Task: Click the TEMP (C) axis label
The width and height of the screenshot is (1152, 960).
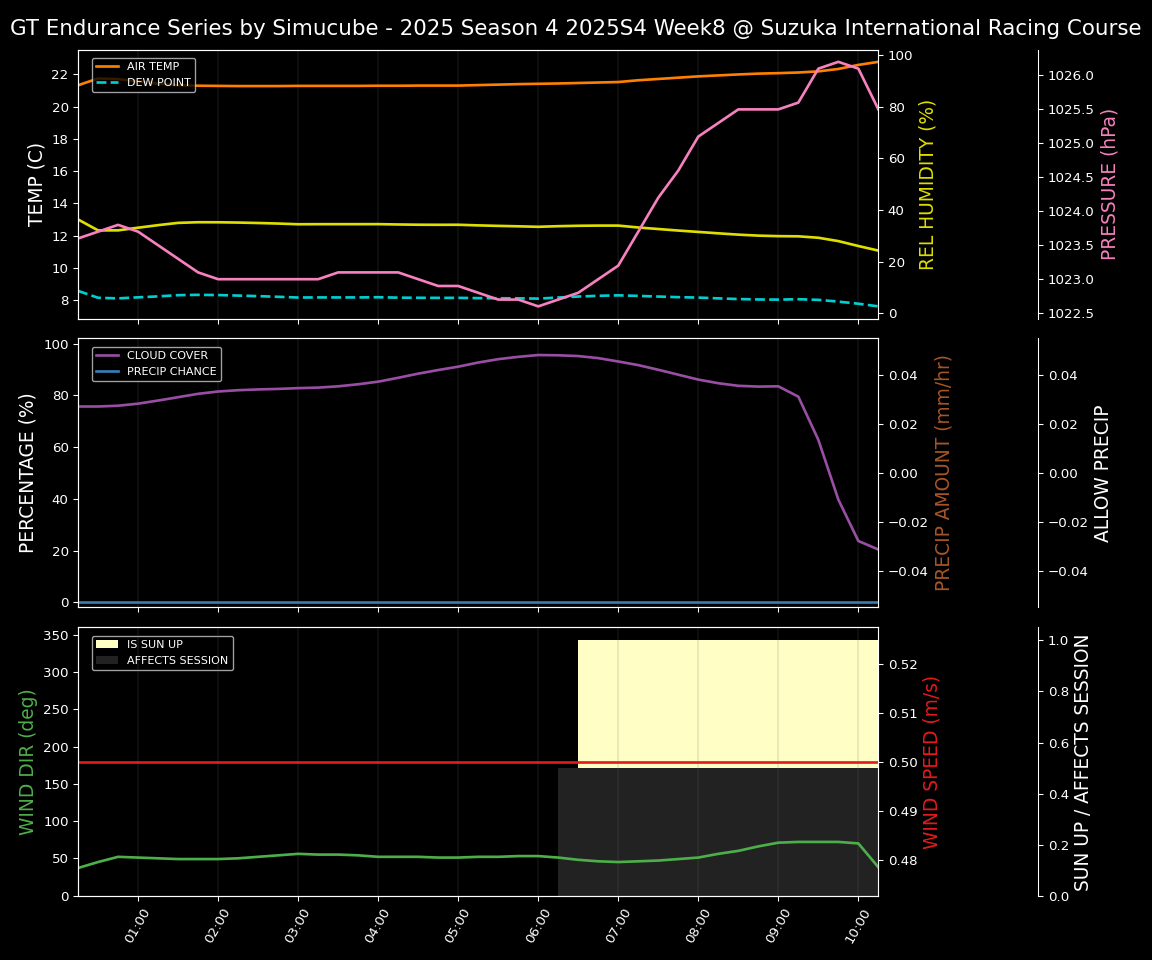Action: click(36, 184)
